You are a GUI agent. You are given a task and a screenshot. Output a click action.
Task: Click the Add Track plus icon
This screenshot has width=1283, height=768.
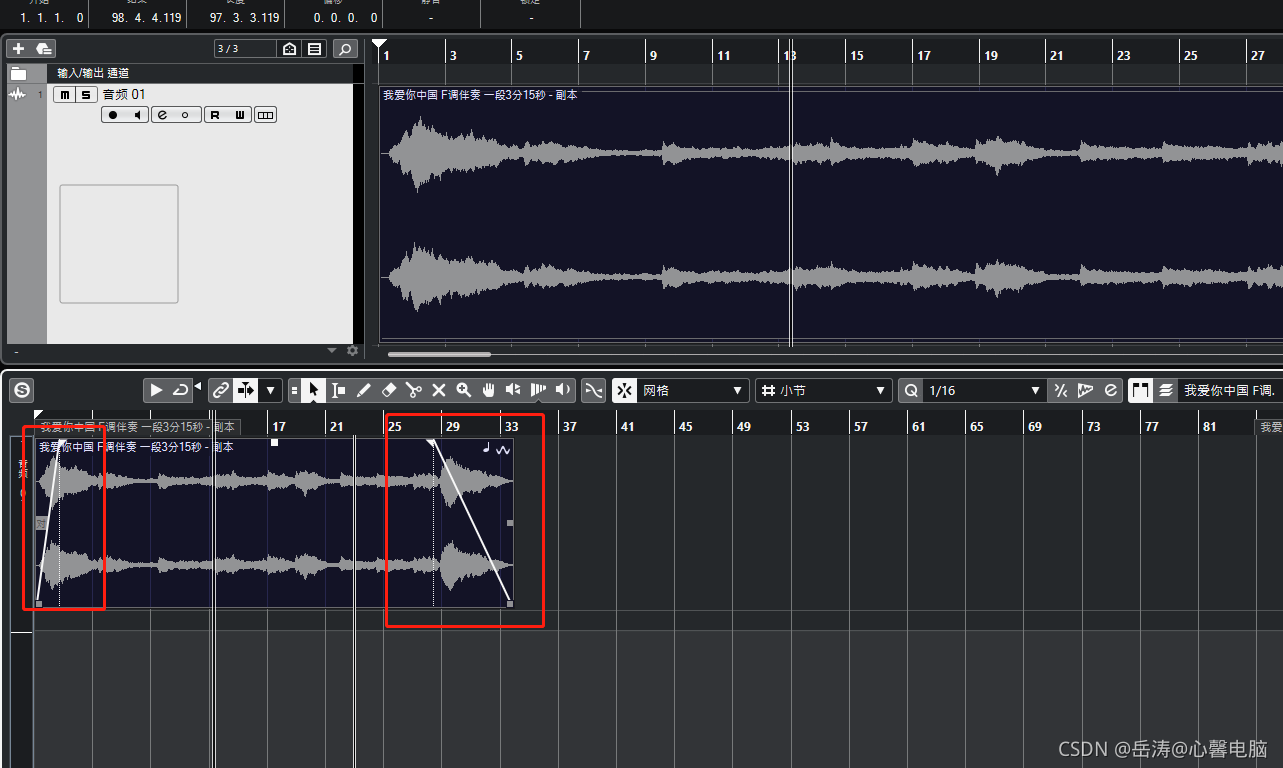pos(18,48)
